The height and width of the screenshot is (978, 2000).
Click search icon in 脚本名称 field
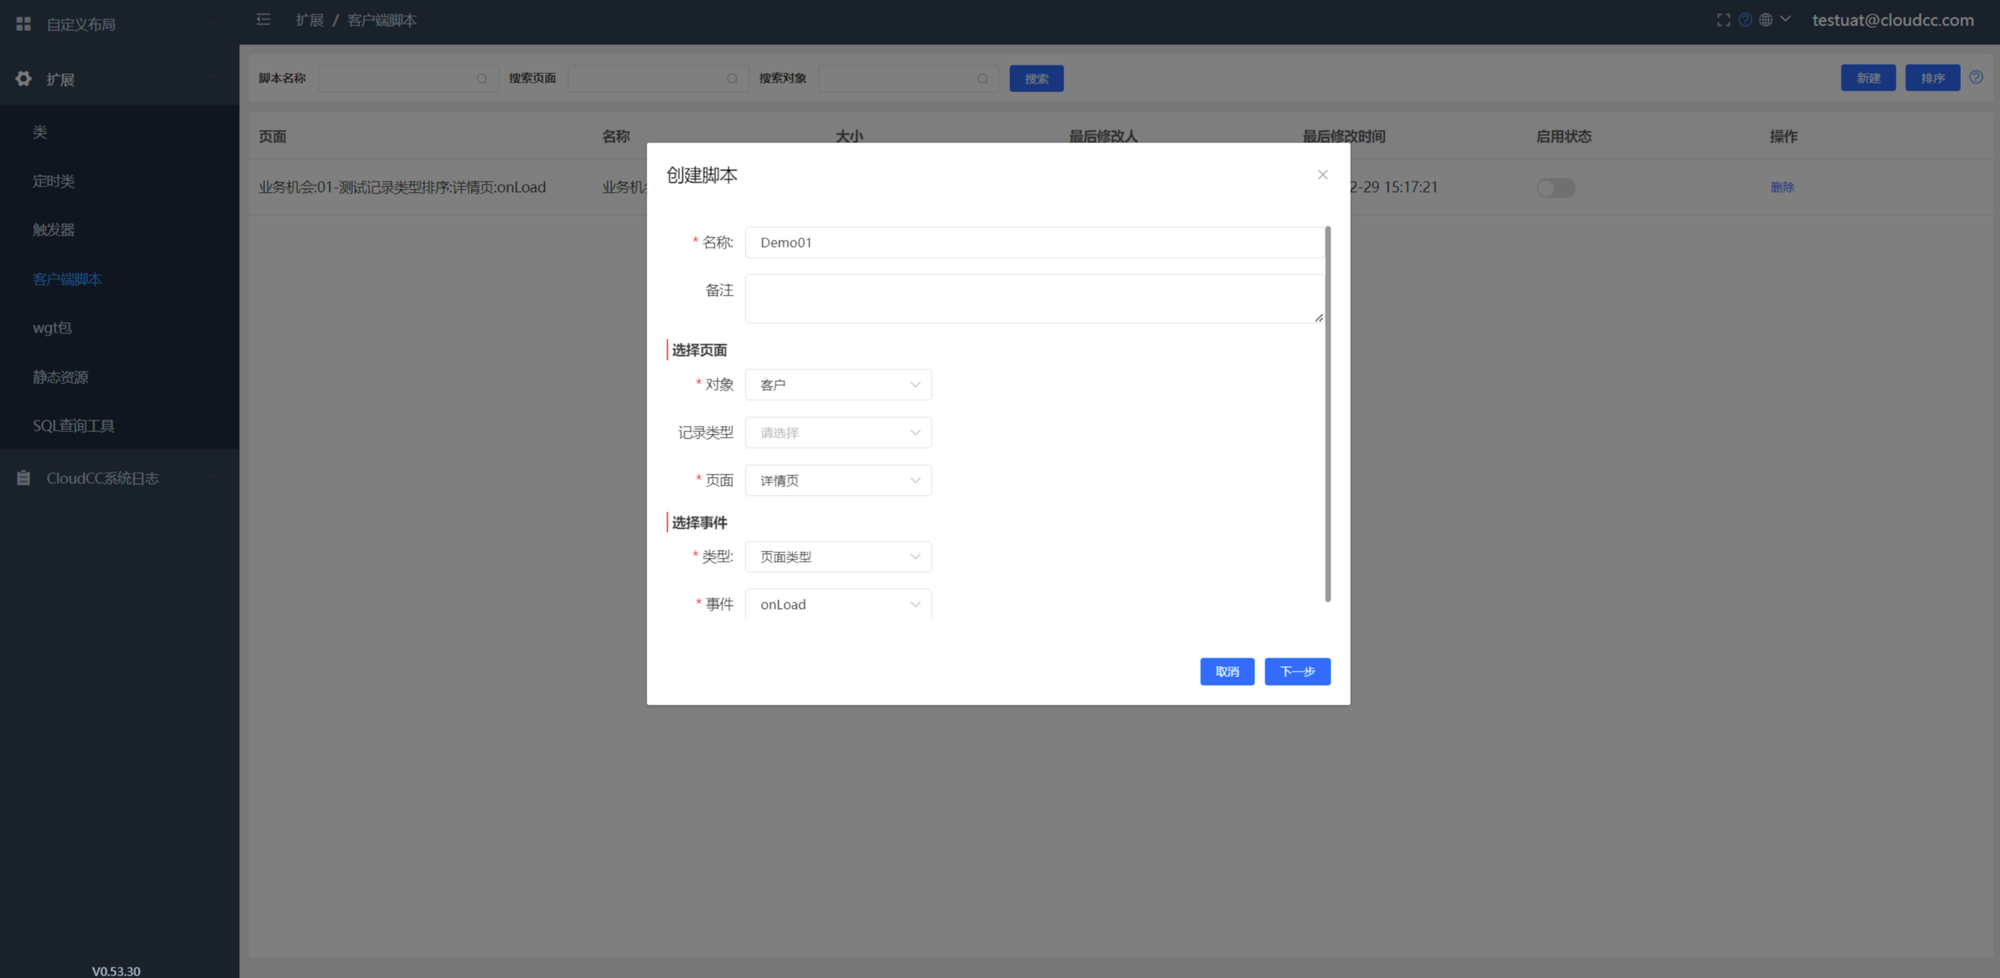[482, 79]
